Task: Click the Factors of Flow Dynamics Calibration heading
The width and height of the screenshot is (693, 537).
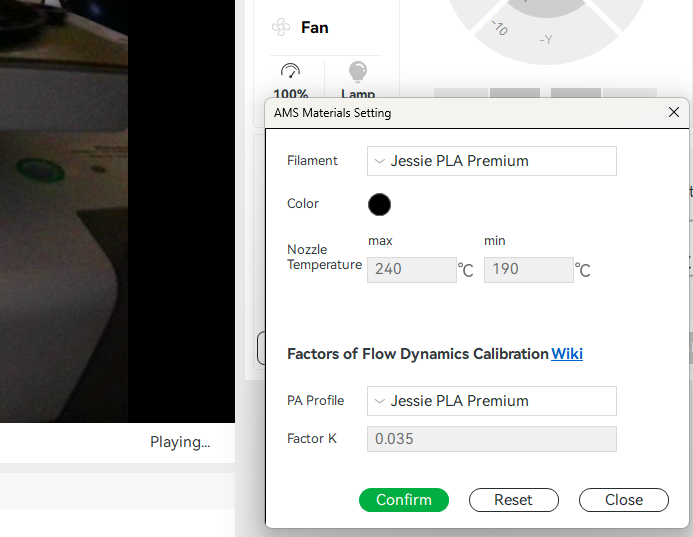Action: tap(418, 354)
